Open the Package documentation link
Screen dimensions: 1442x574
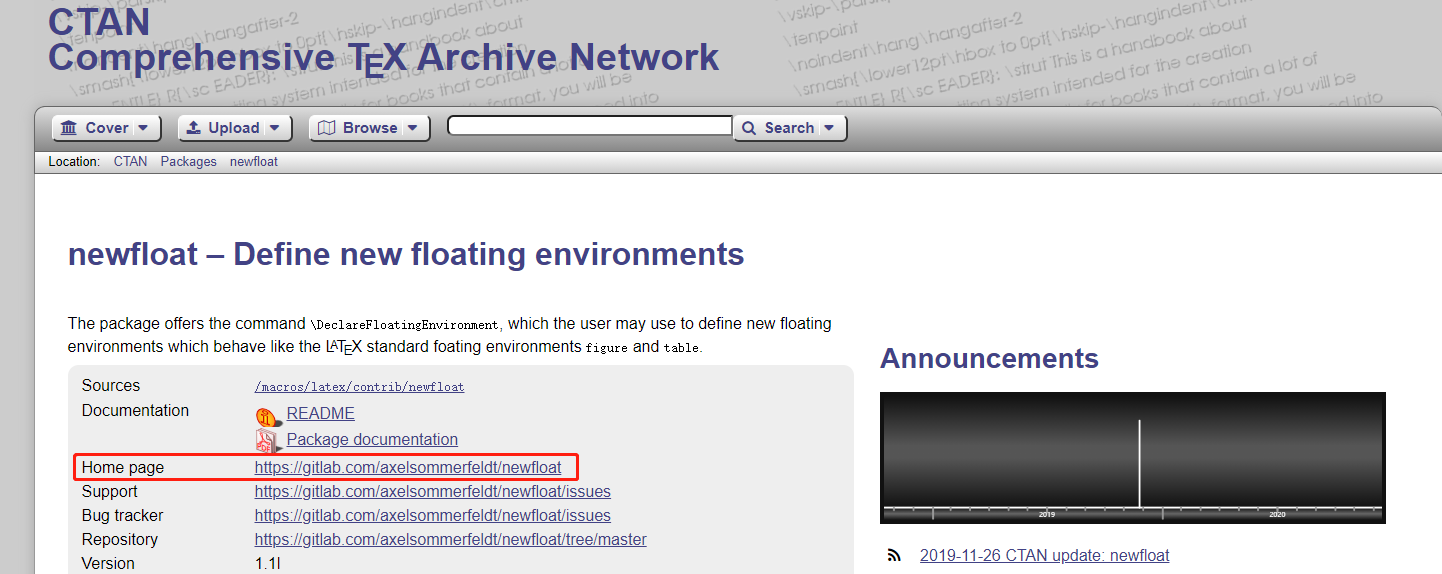click(x=372, y=439)
